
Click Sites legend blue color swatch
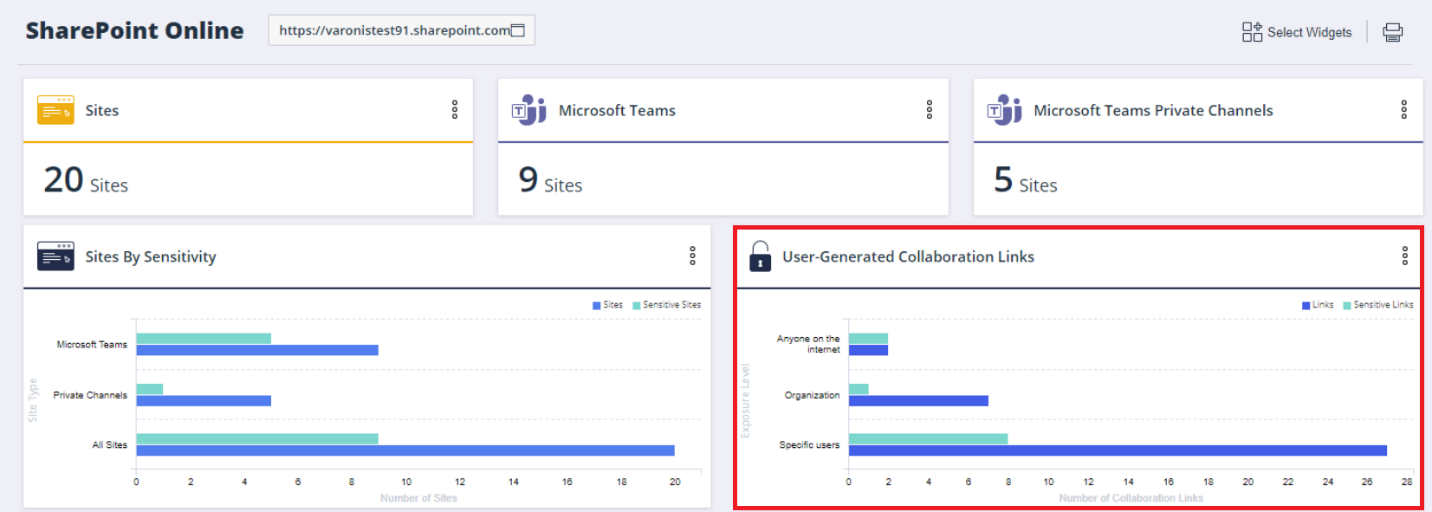click(597, 305)
